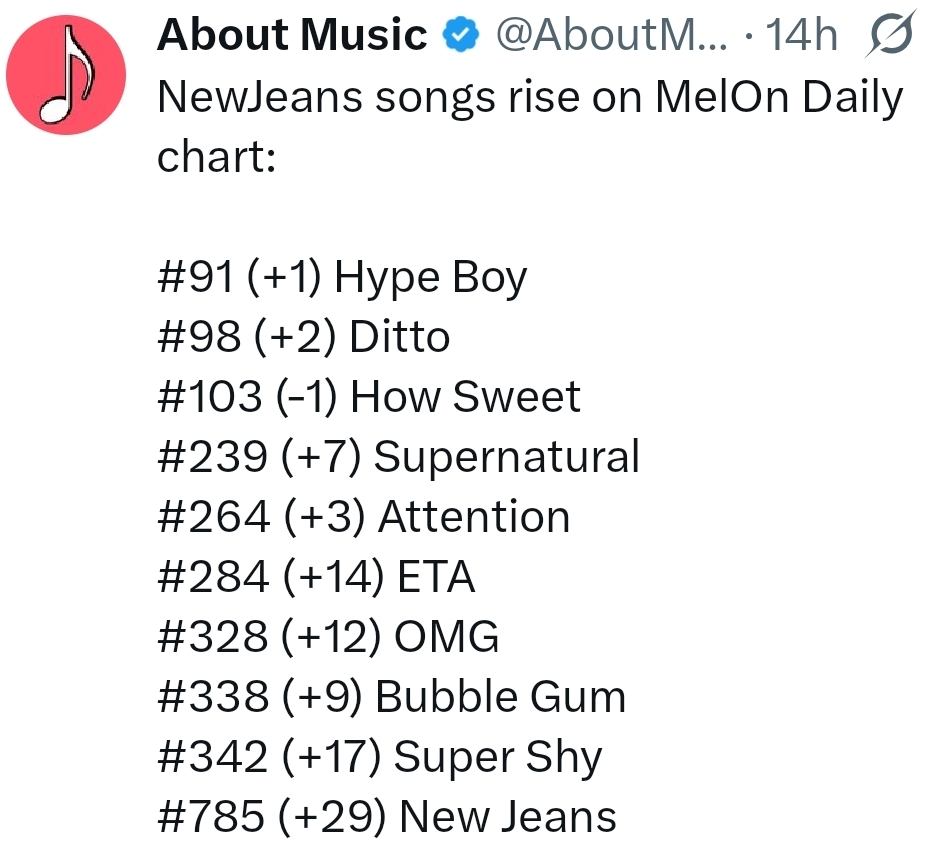This screenshot has width=933, height=841.
Task: Click the tweet intro text about MelOn Daily chart
Action: coord(530,98)
